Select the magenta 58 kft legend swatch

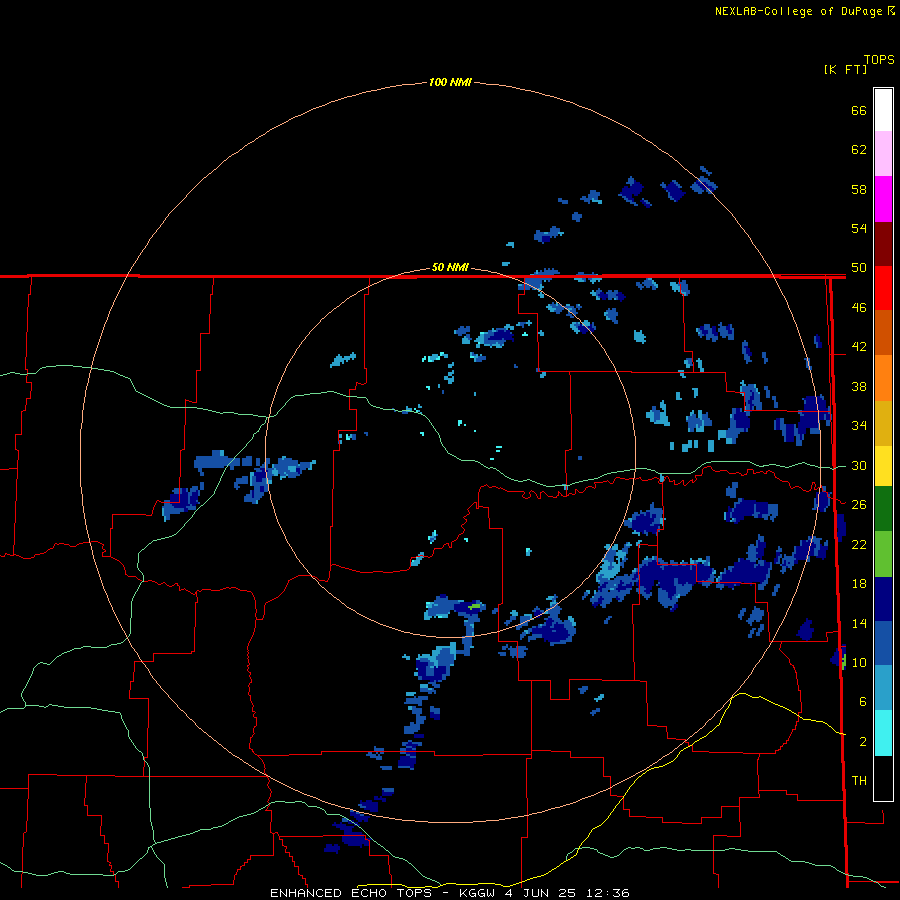[883, 199]
